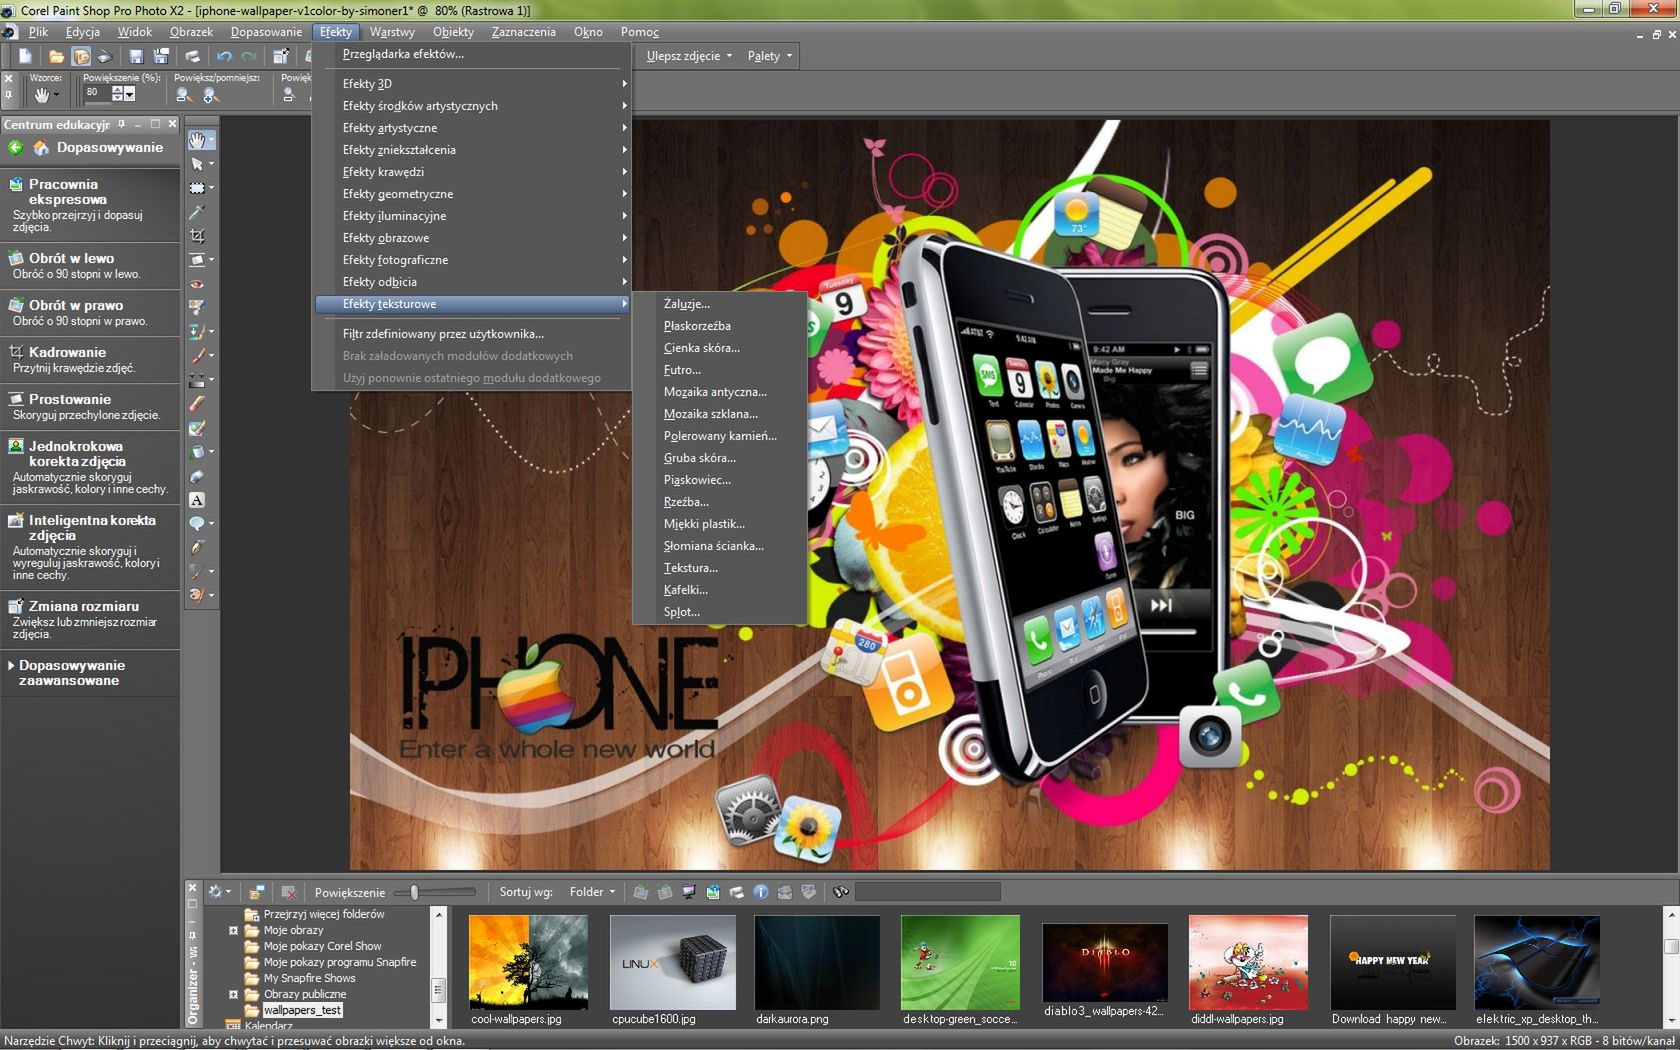The image size is (1680, 1050).
Task: Click the Organizer binoculars search icon
Action: click(x=841, y=892)
